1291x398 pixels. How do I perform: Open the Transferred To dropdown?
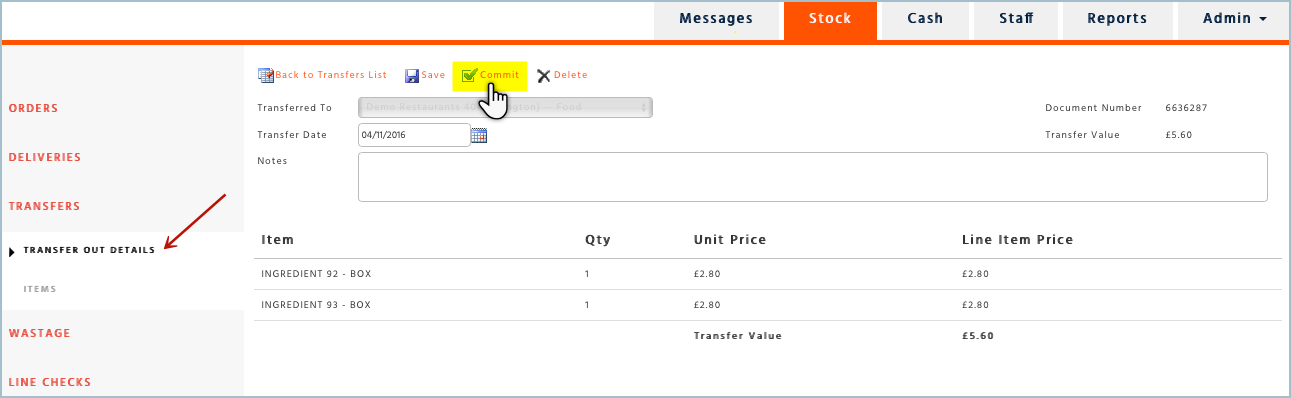click(x=505, y=107)
